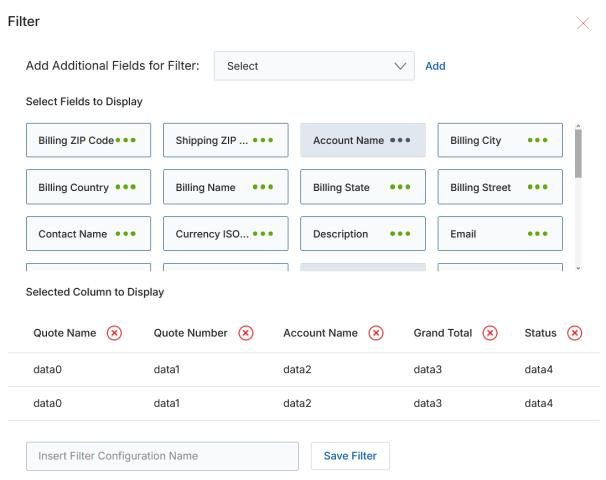Close the Filter dialog
Image resolution: width=606 pixels, height=480 pixels.
583,24
